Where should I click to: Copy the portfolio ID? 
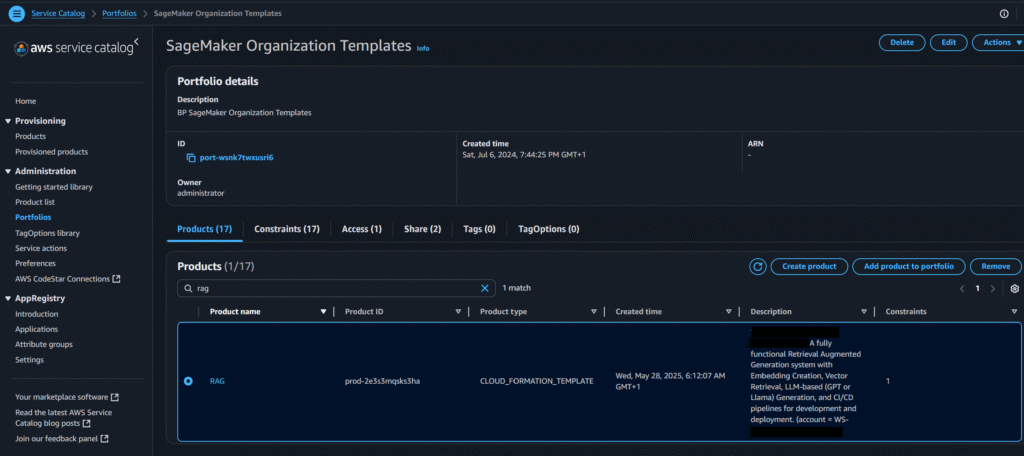[191, 158]
